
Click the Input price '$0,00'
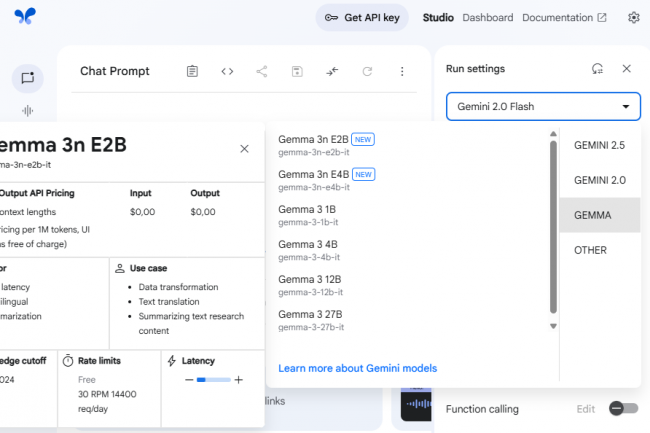point(142,212)
